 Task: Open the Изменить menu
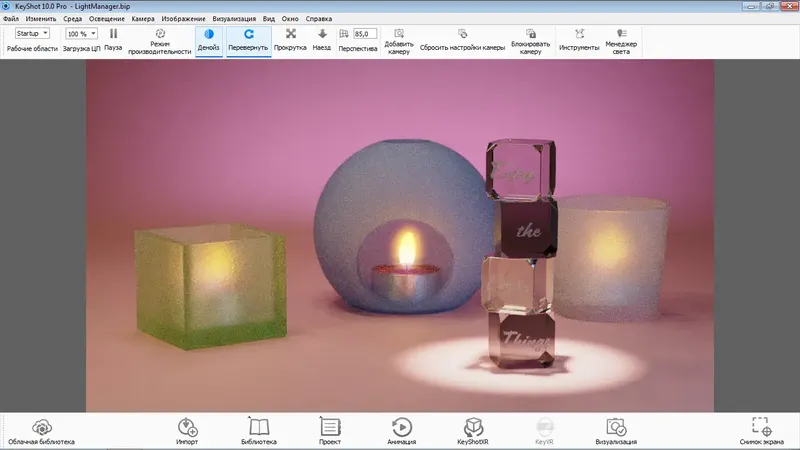click(x=41, y=19)
